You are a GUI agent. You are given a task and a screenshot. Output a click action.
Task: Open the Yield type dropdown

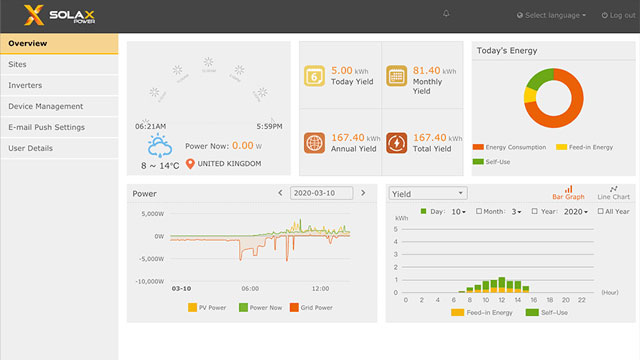click(428, 193)
